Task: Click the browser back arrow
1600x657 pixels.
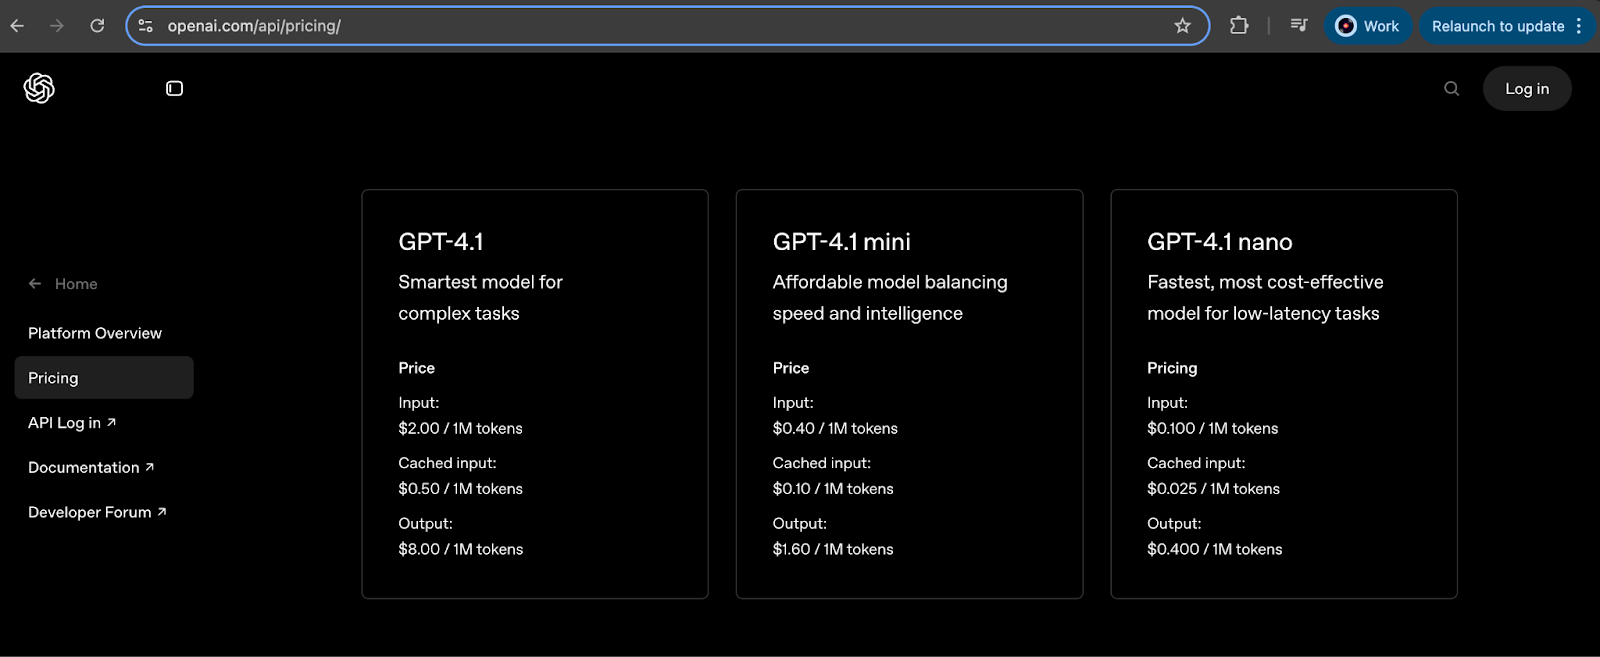Action: point(17,26)
